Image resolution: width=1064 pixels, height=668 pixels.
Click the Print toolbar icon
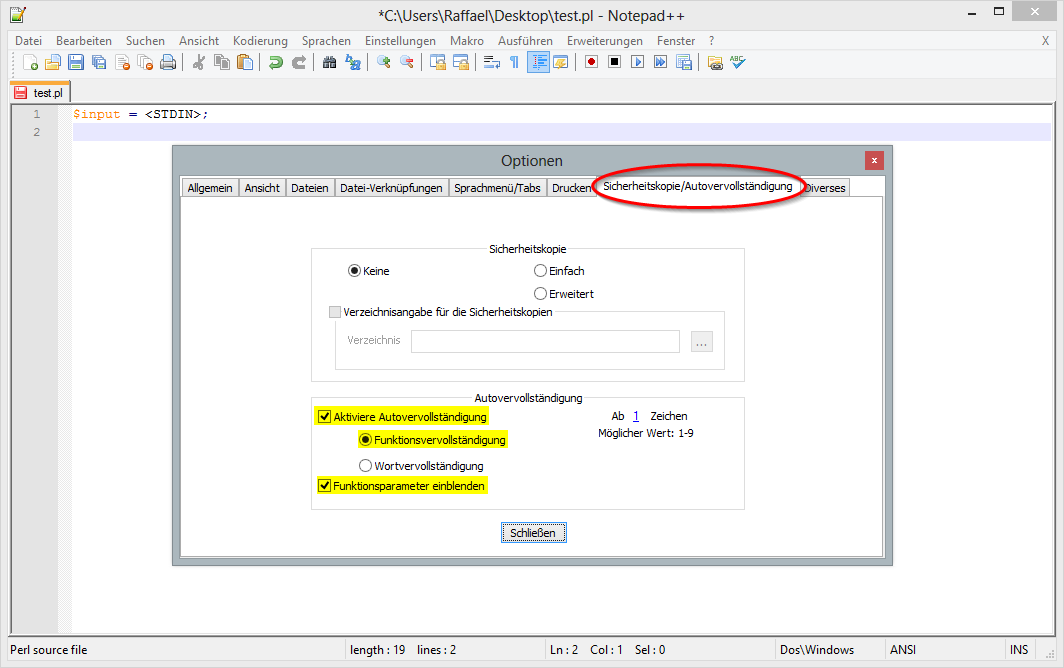168,61
